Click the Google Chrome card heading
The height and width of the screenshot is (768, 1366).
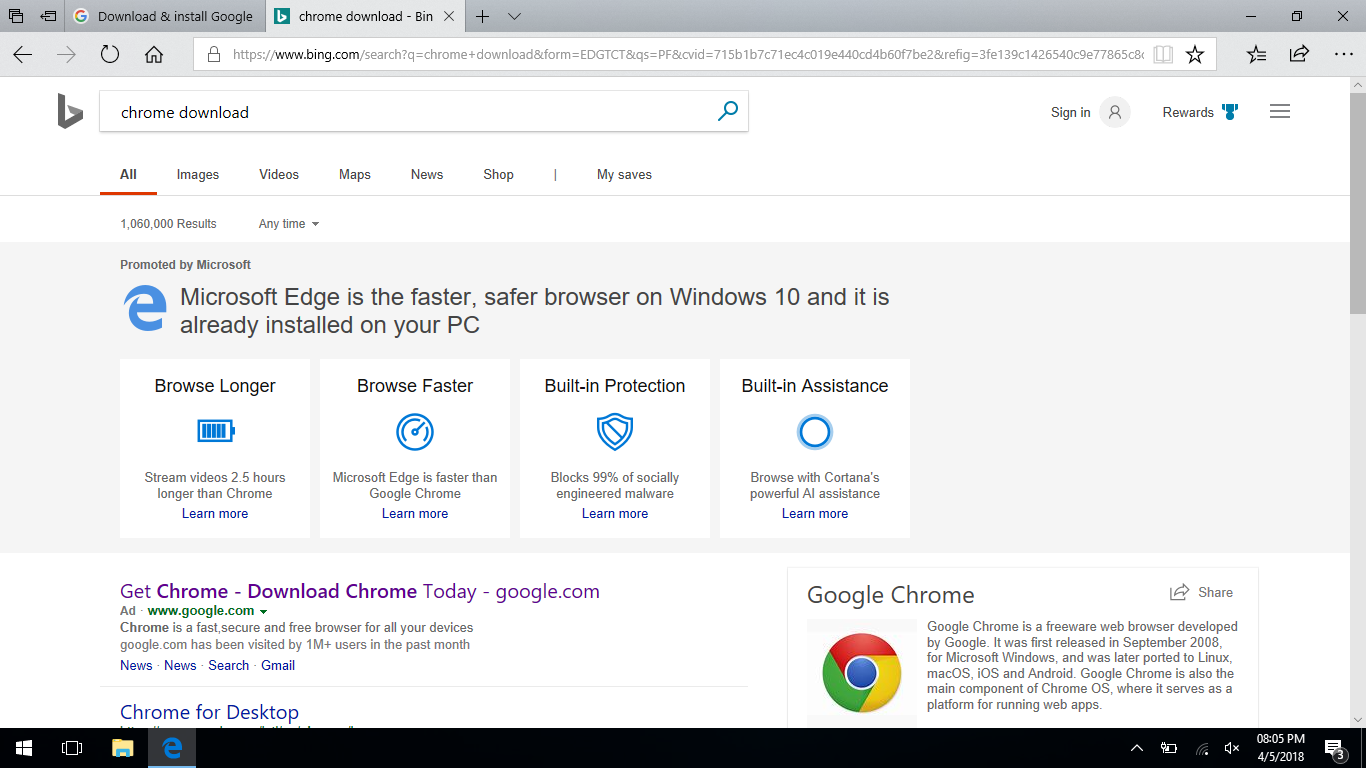890,595
